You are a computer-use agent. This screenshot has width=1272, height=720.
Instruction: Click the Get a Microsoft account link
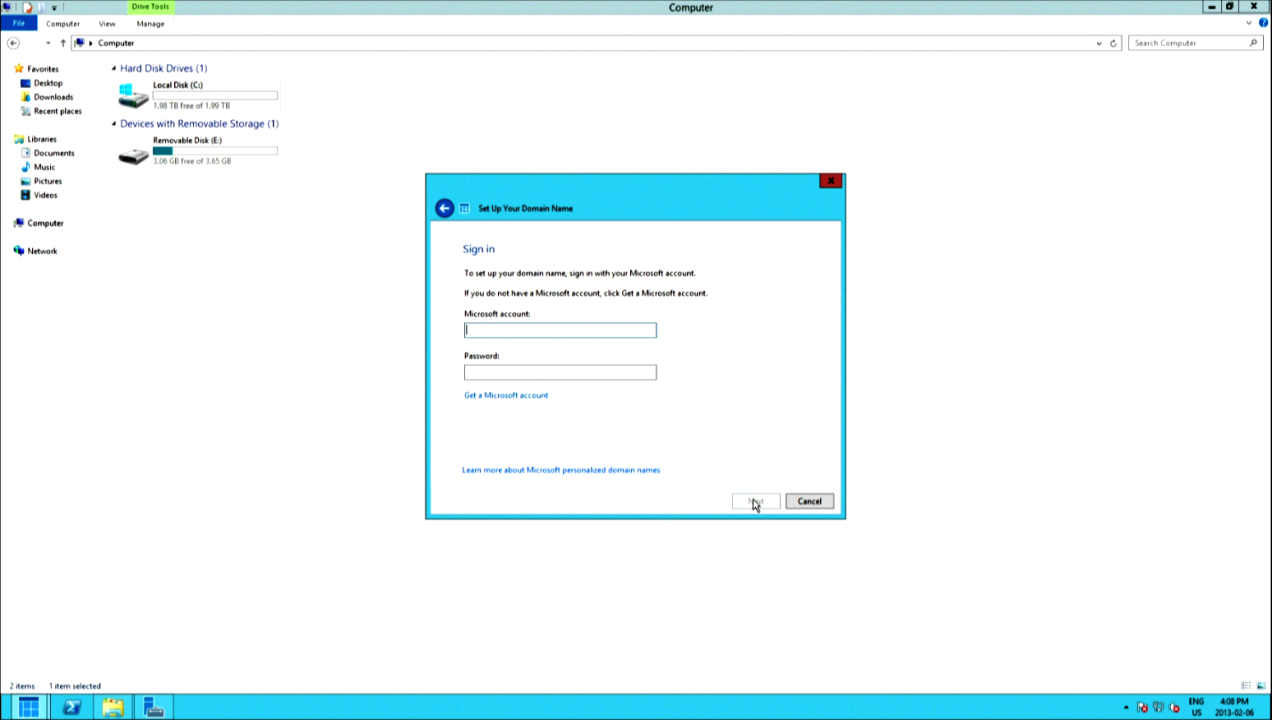pos(506,395)
